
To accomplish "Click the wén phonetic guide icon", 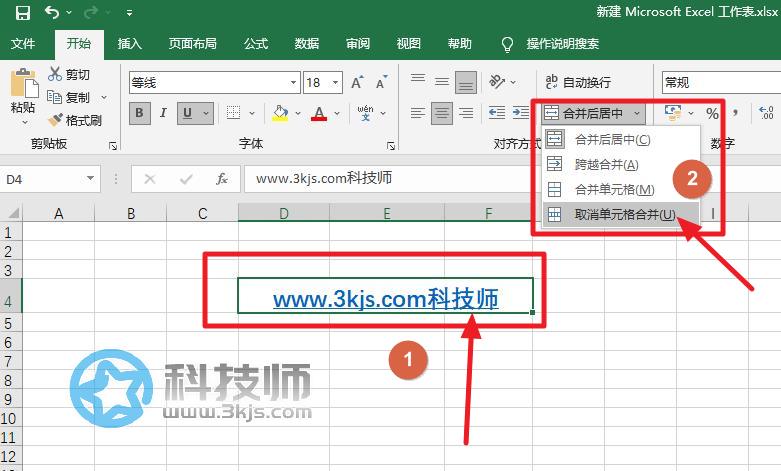I will 365,113.
